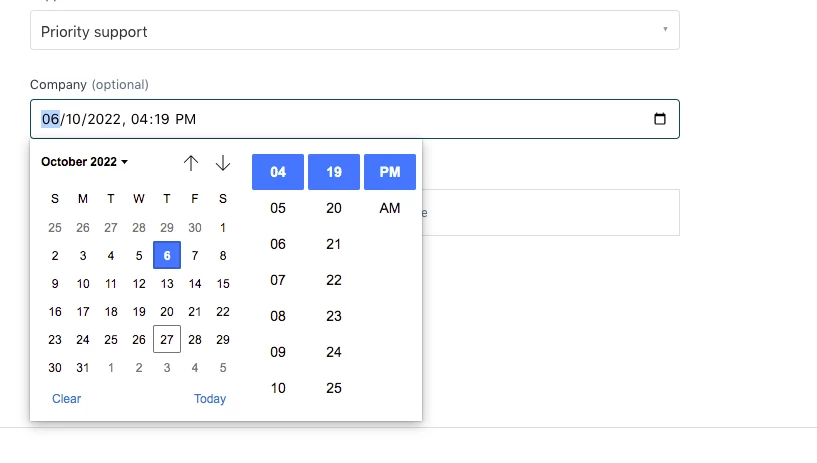
Task: Click the Clear link in calendar
Action: (67, 399)
